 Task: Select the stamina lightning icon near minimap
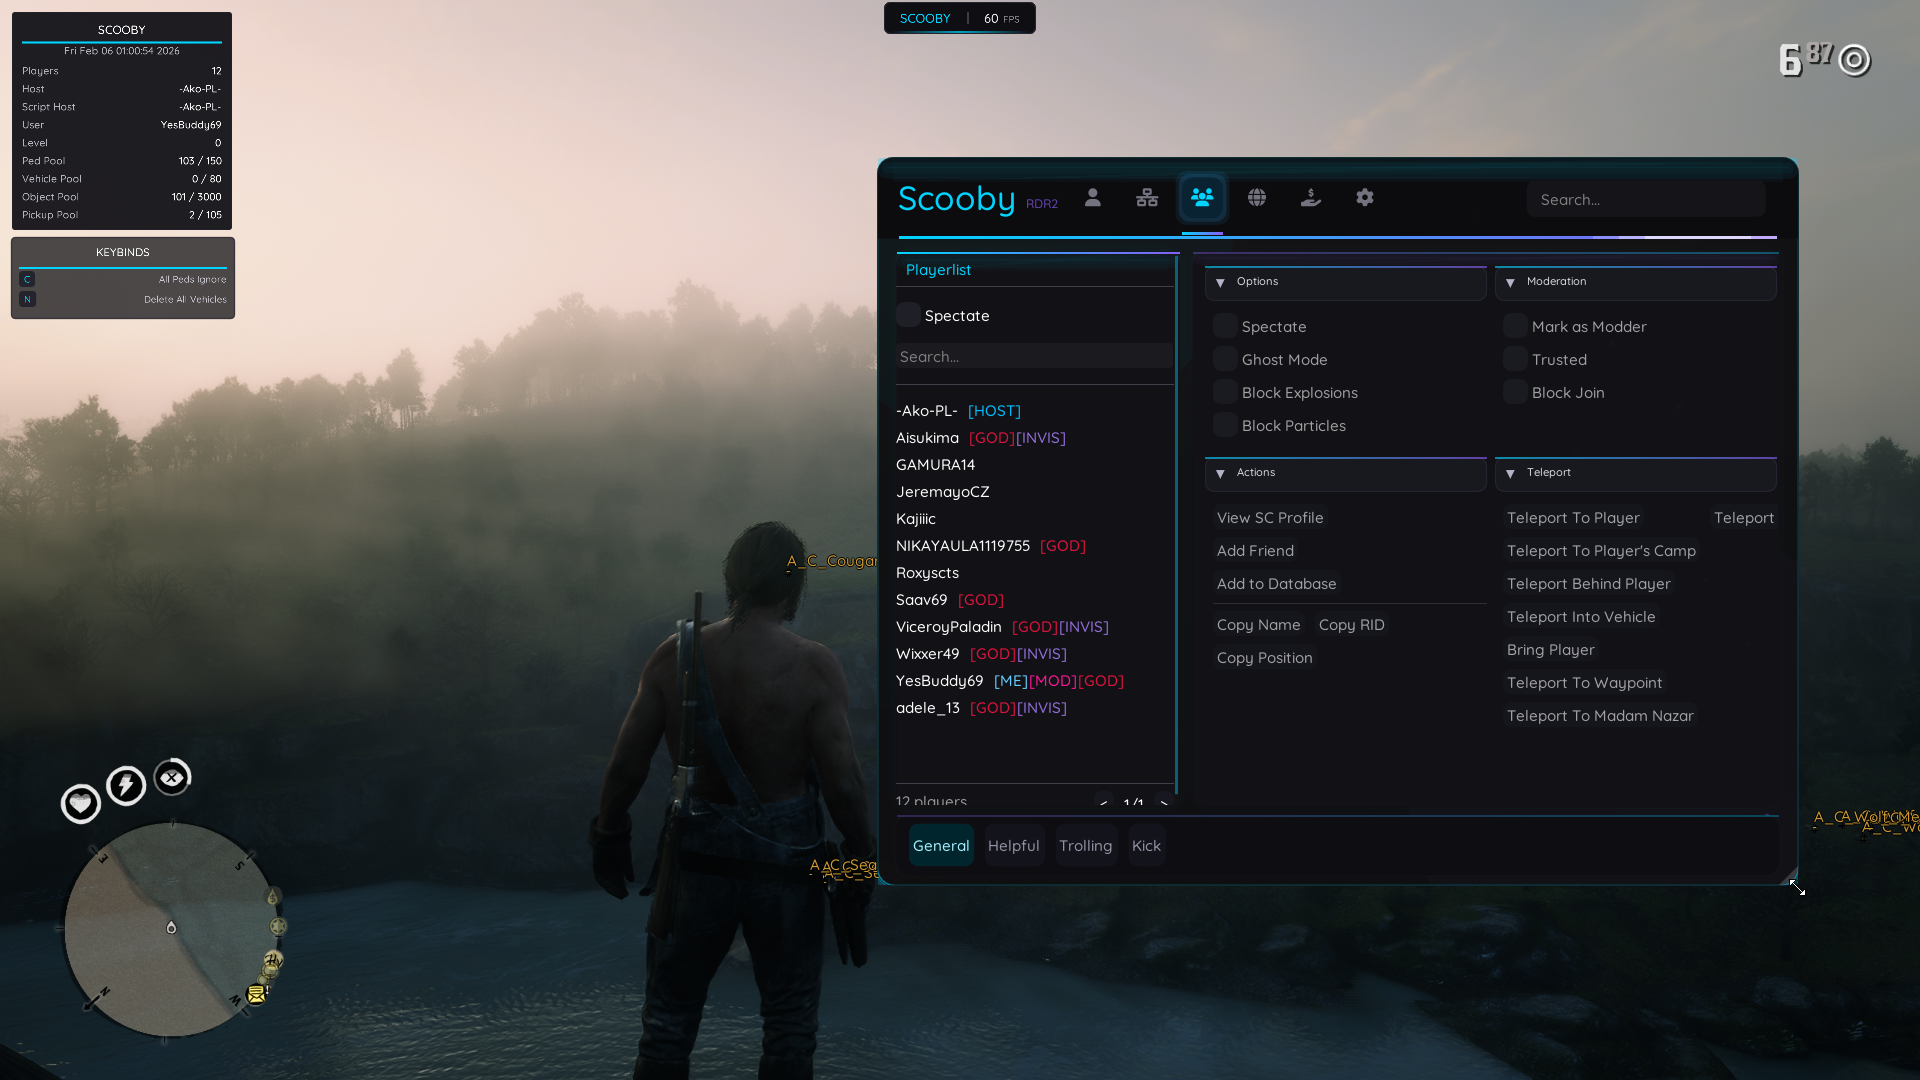pyautogui.click(x=126, y=786)
